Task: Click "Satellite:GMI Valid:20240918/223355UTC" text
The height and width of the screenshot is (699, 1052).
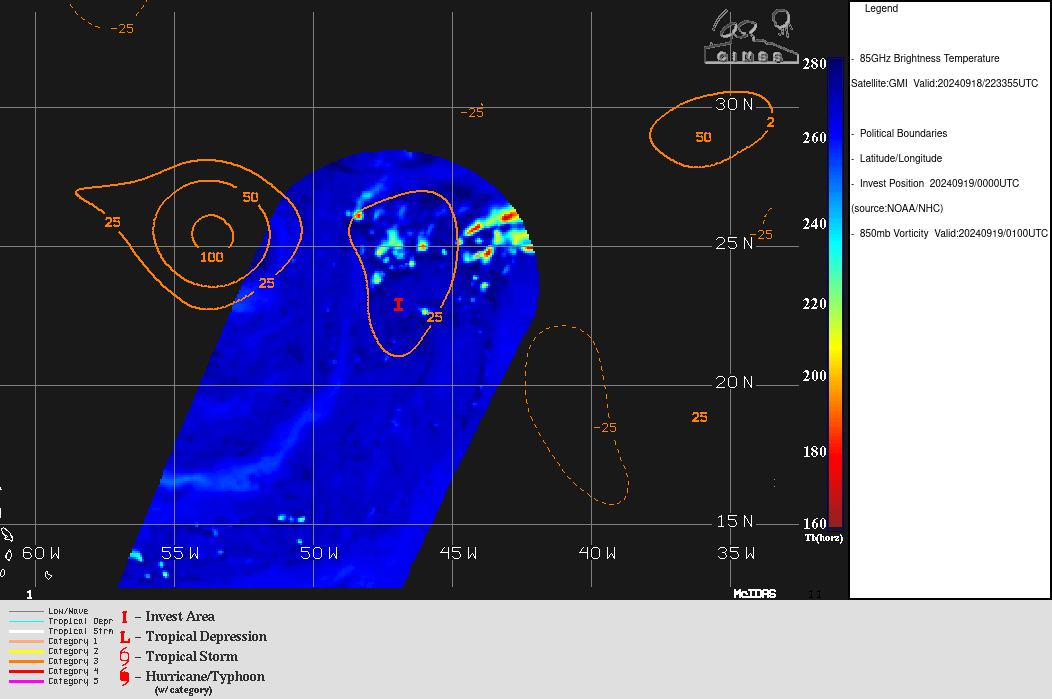Action: coord(944,83)
